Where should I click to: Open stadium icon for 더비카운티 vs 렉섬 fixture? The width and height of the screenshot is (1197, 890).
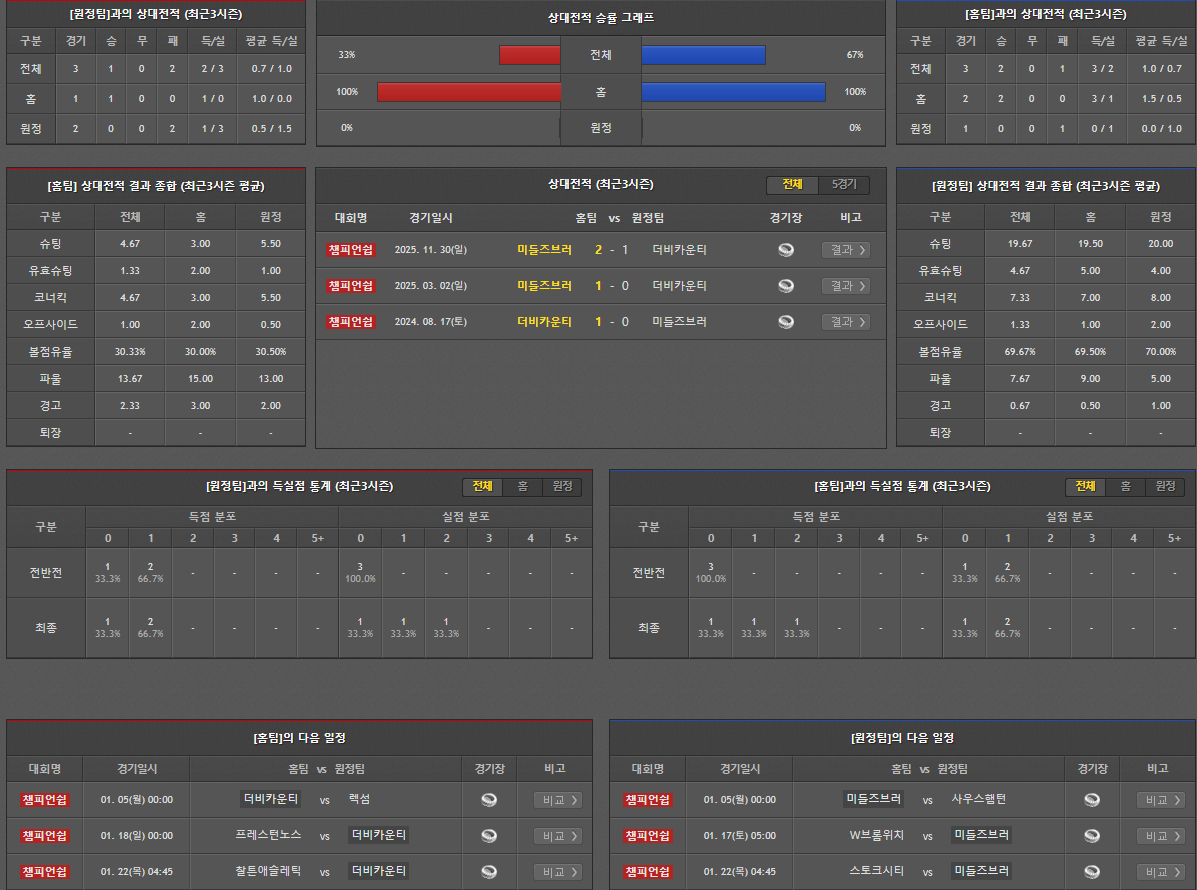489,800
